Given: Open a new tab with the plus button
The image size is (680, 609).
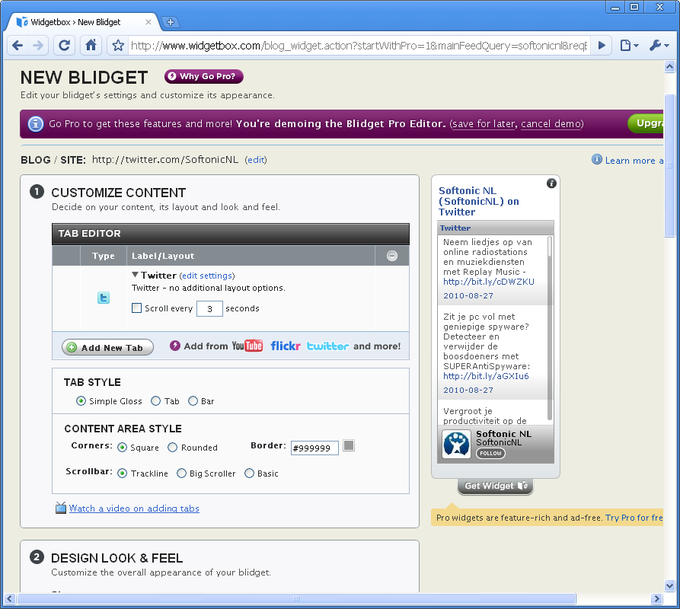Looking at the screenshot, I should pos(170,22).
